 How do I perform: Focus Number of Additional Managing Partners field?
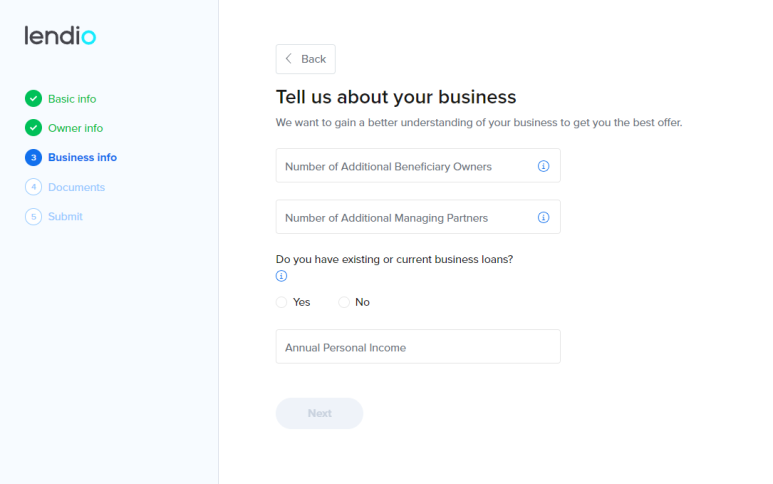[x=418, y=217]
